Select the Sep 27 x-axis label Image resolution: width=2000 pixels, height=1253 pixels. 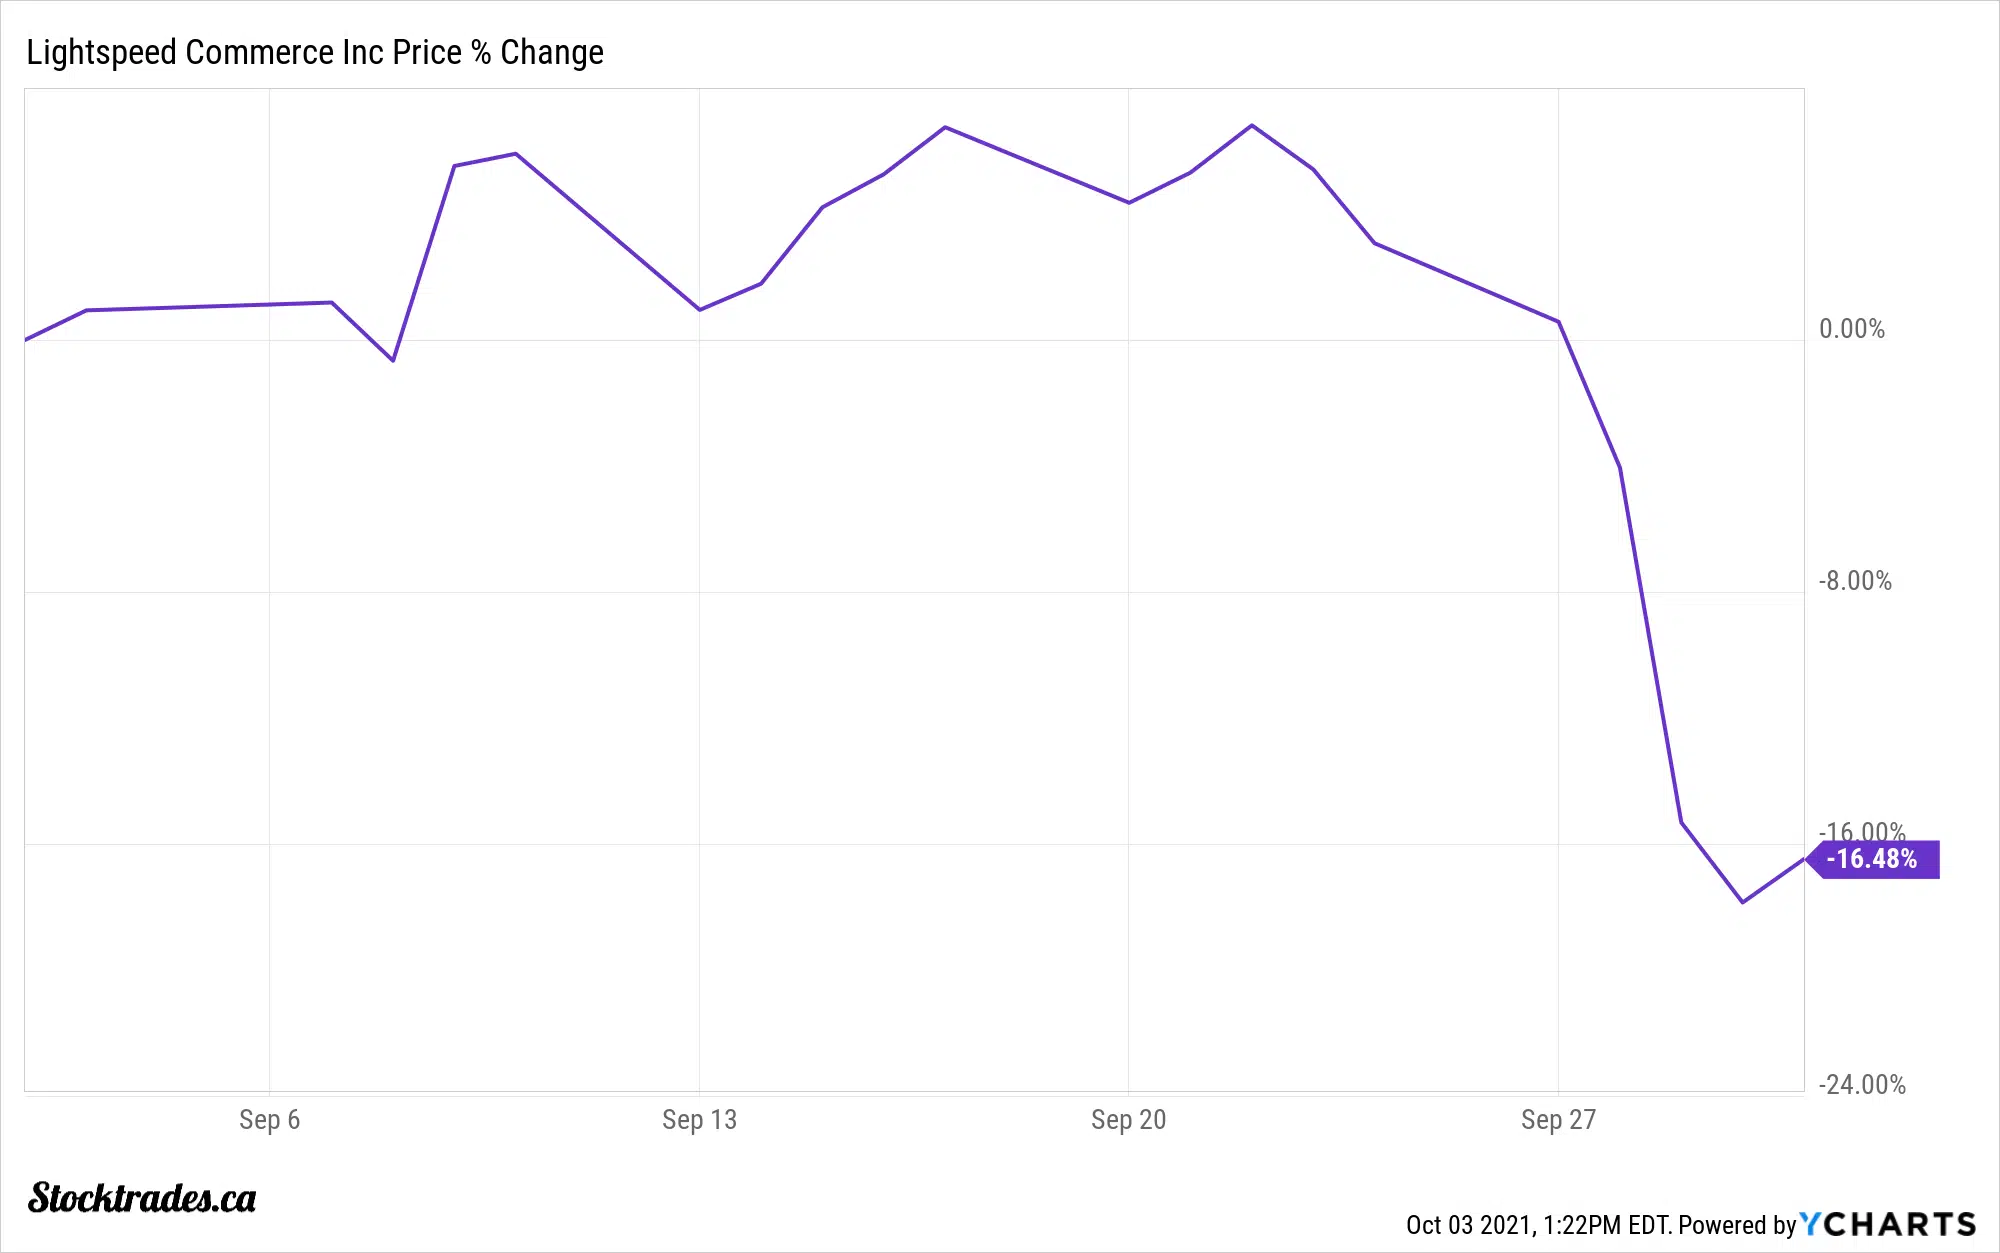pos(1558,1119)
